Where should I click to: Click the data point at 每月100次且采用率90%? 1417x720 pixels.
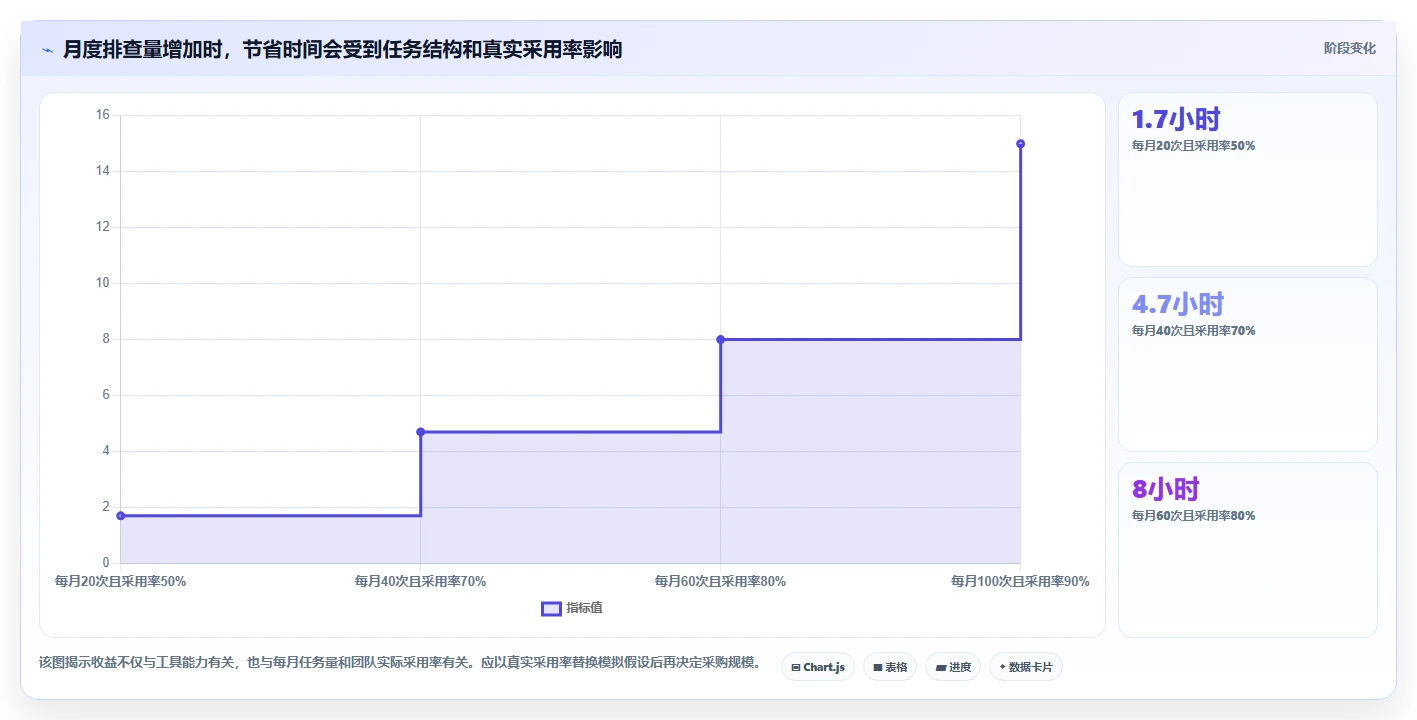1021,144
